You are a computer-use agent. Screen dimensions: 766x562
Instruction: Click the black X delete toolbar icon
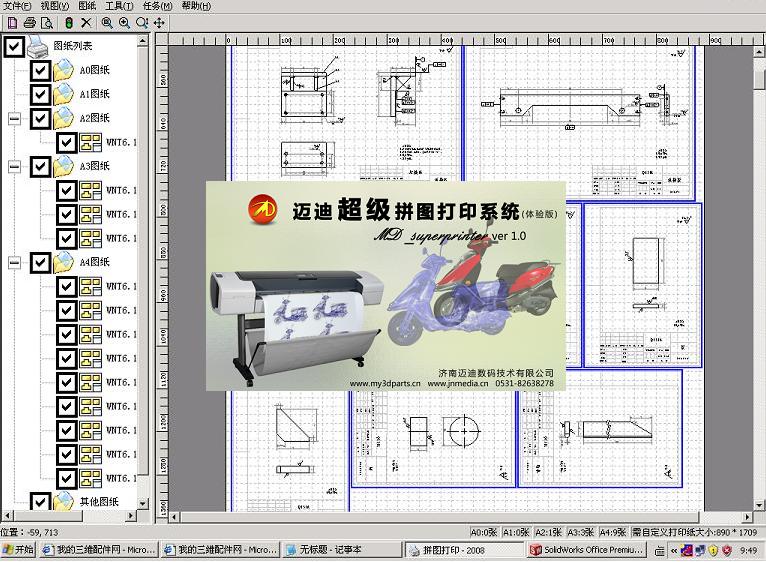pos(86,22)
